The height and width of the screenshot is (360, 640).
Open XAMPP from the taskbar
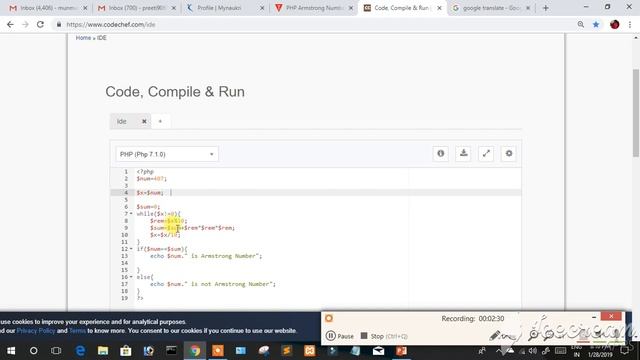[310, 351]
